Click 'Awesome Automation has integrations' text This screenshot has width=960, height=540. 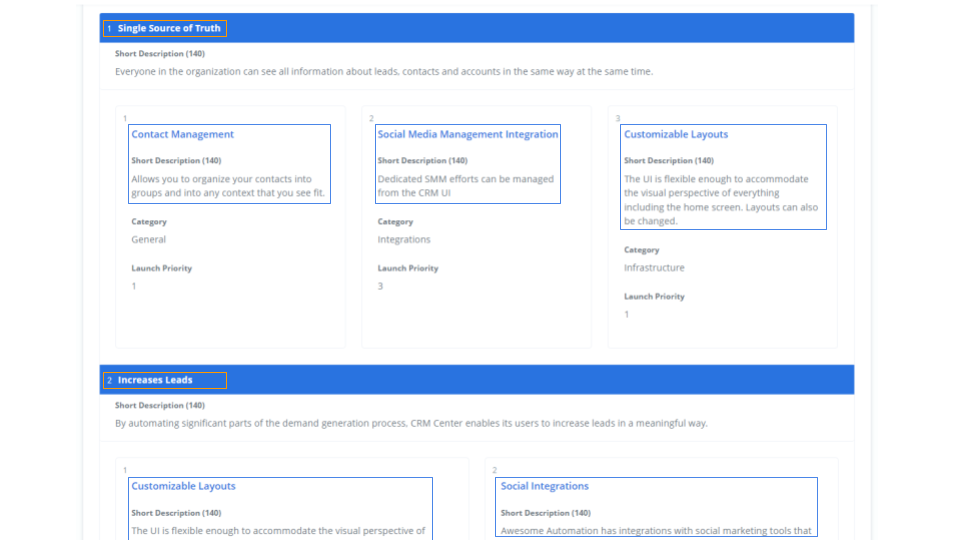coord(656,531)
